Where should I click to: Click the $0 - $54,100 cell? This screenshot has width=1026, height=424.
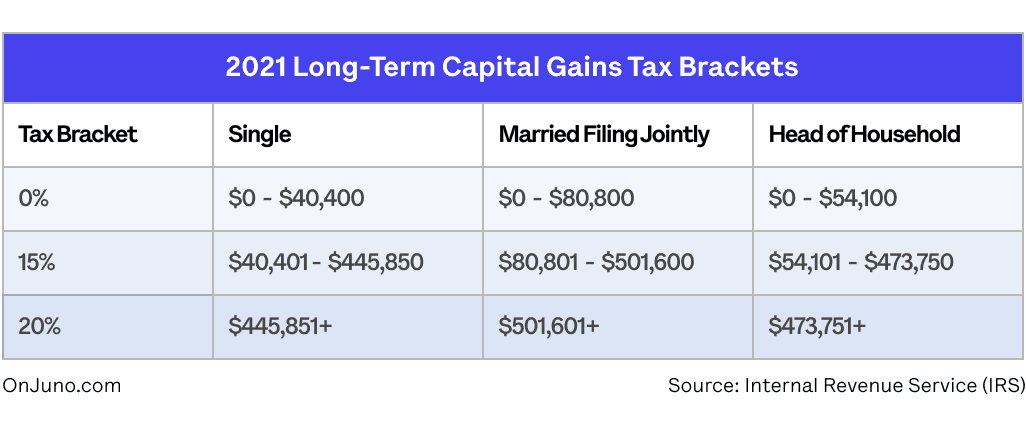coord(832,198)
